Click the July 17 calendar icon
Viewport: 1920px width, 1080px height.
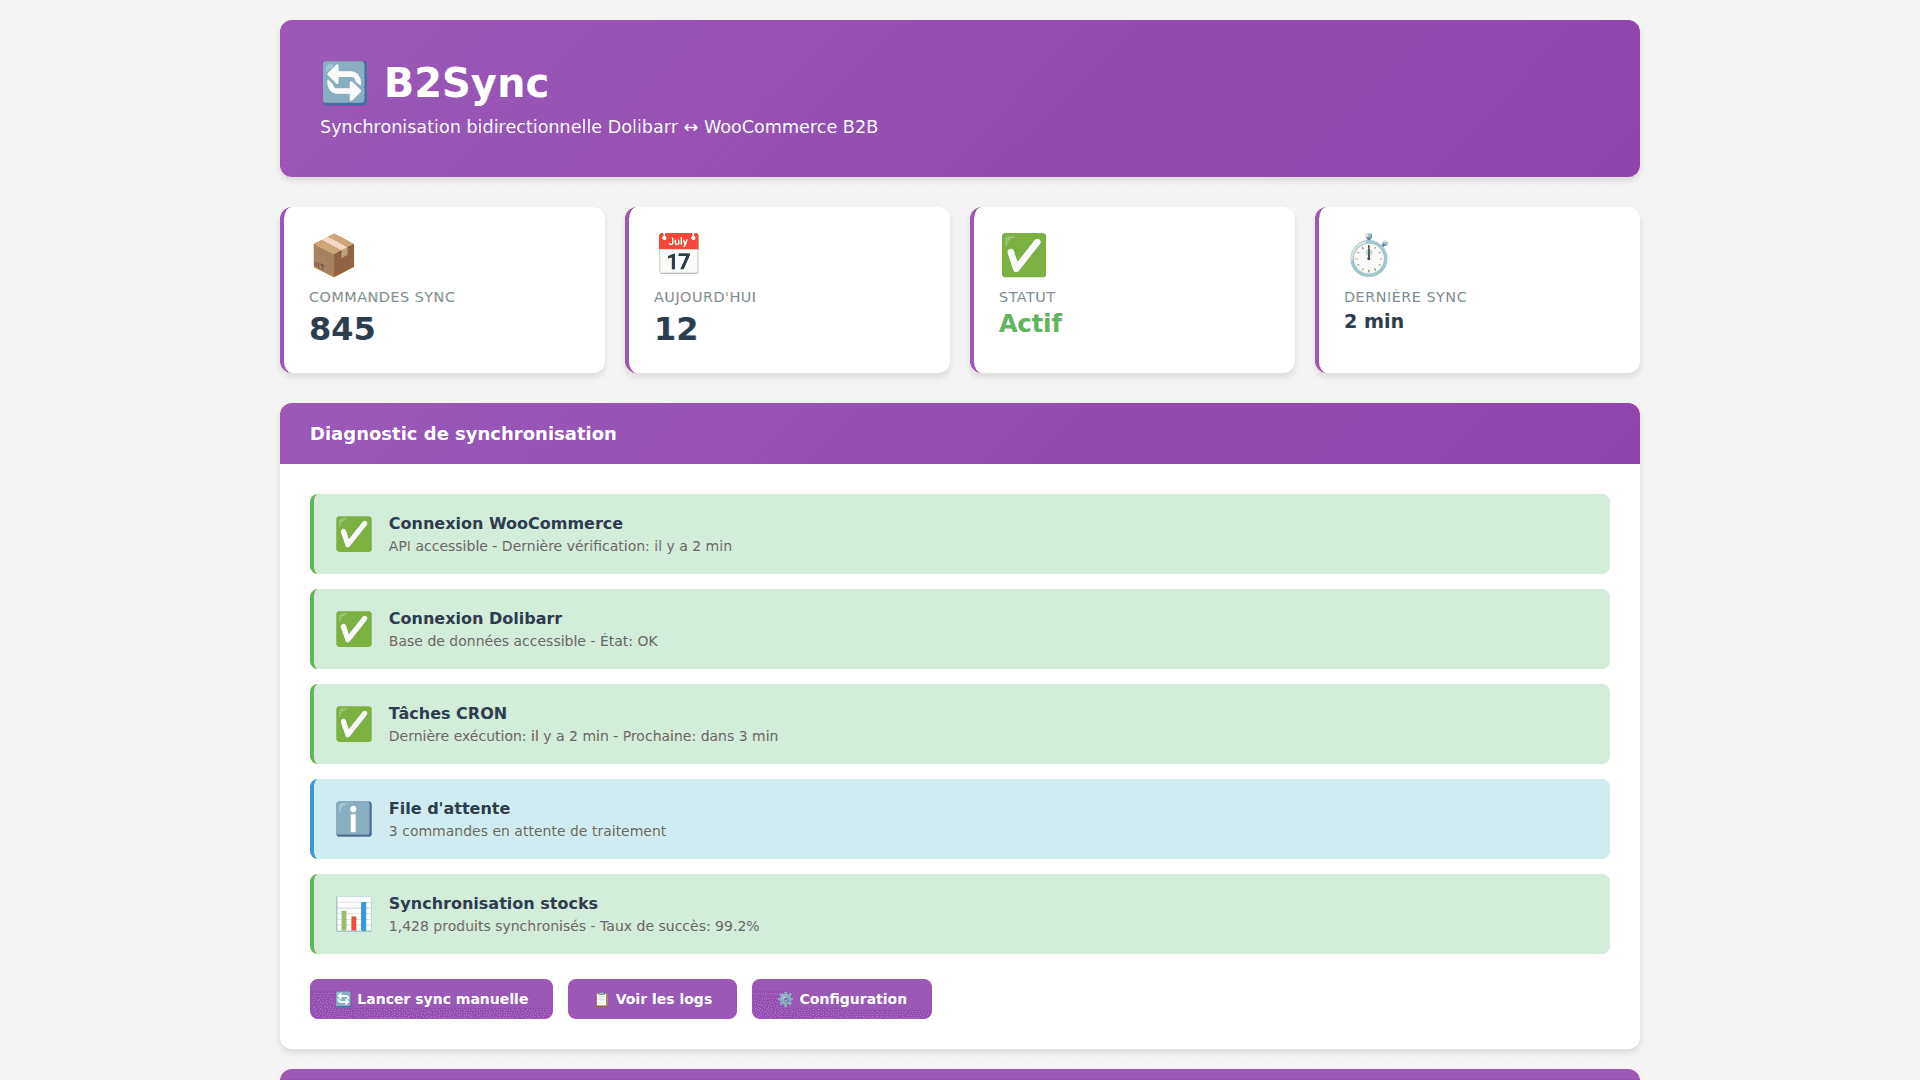pos(678,253)
